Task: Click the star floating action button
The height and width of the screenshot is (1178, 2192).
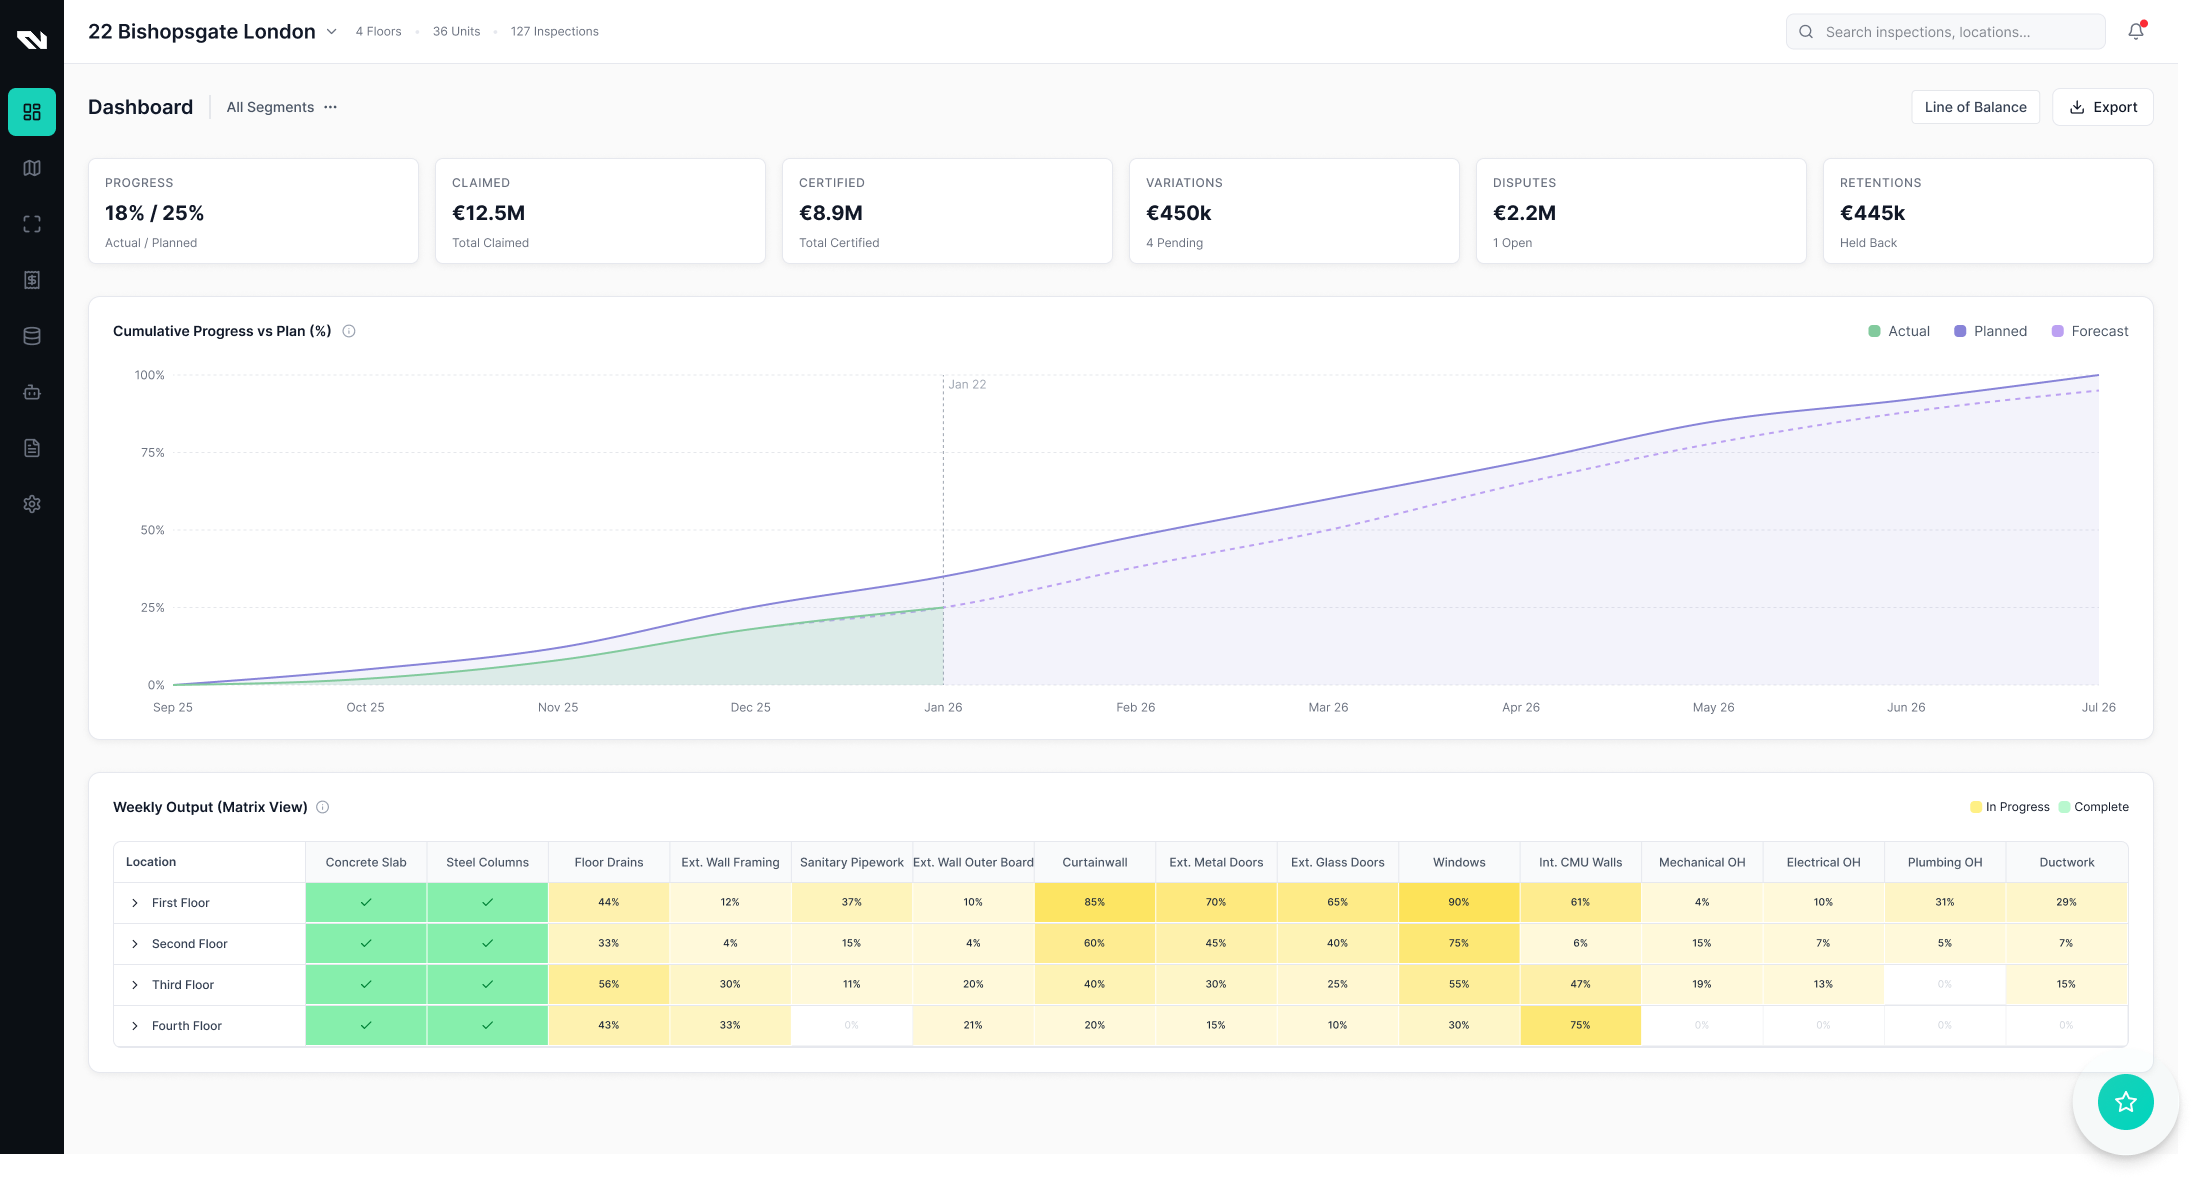Action: pyautogui.click(x=2125, y=1101)
